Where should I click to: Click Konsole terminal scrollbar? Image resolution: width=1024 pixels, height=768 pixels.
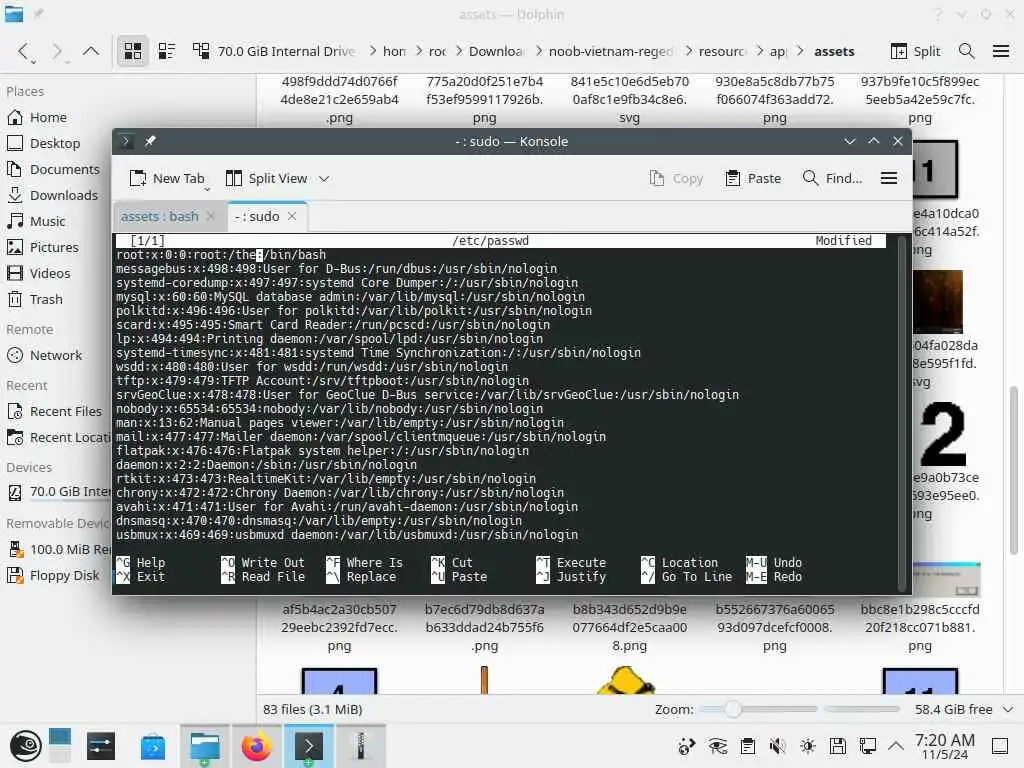point(902,413)
